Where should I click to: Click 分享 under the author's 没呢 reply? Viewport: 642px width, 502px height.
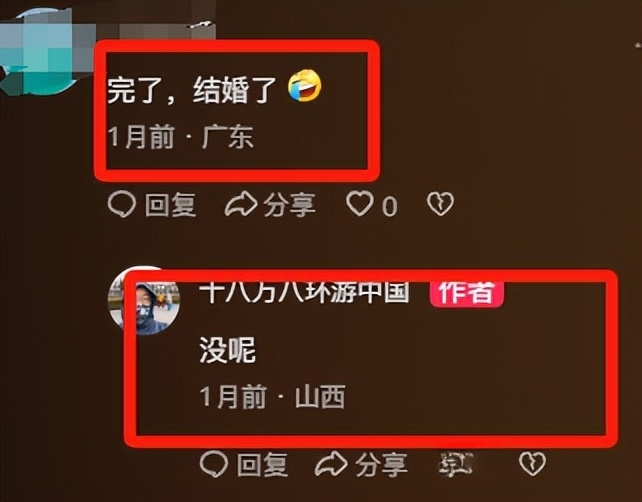tap(381, 465)
